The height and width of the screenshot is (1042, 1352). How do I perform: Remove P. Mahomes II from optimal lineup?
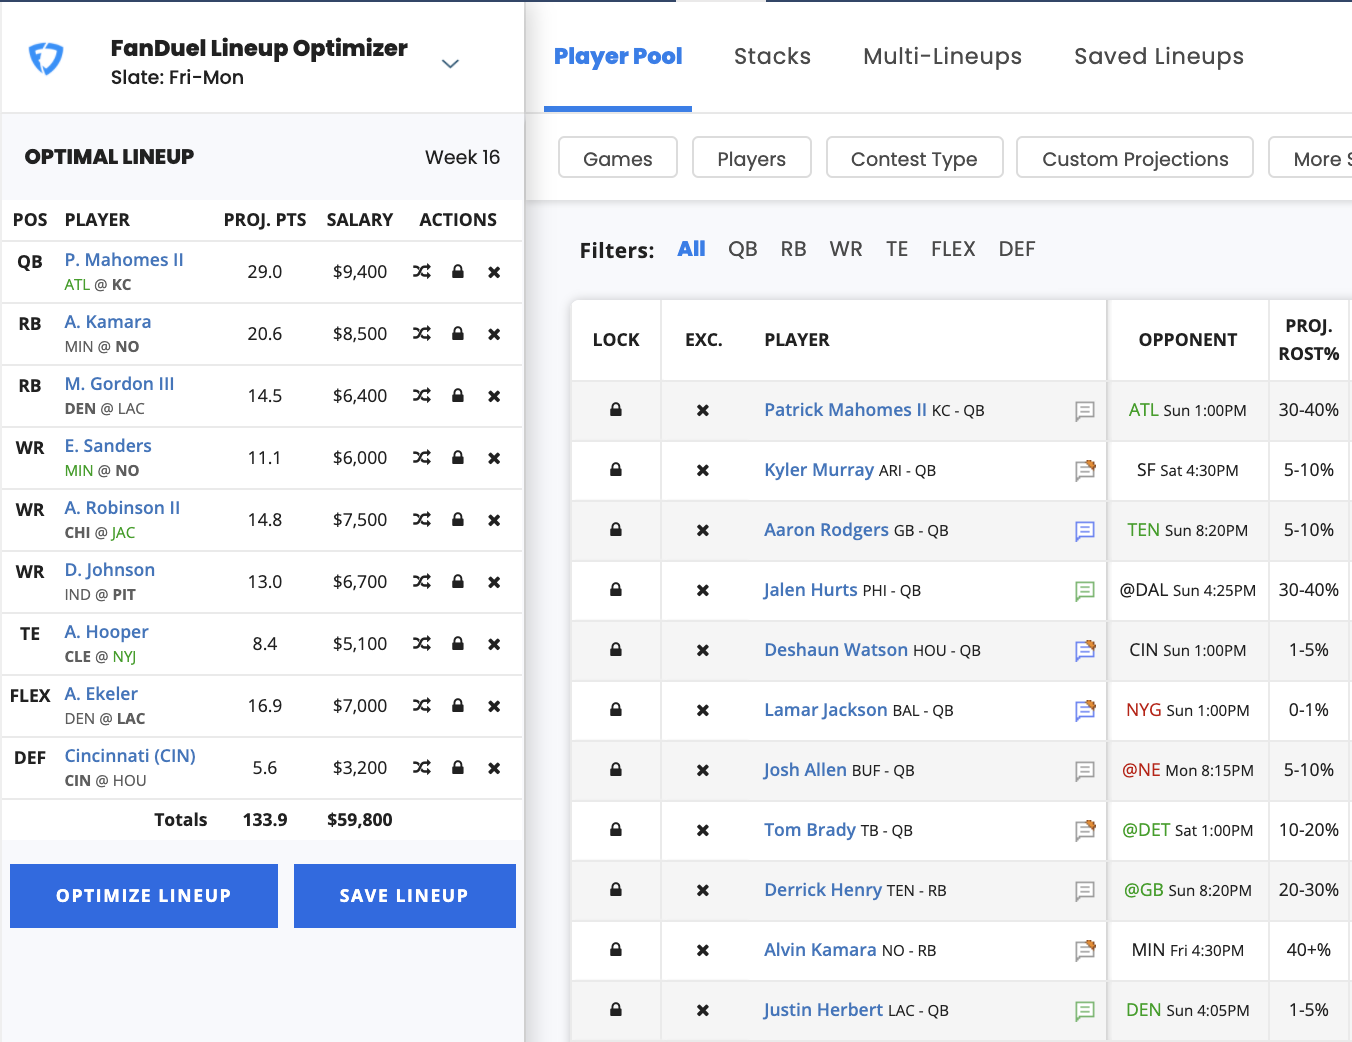click(494, 272)
